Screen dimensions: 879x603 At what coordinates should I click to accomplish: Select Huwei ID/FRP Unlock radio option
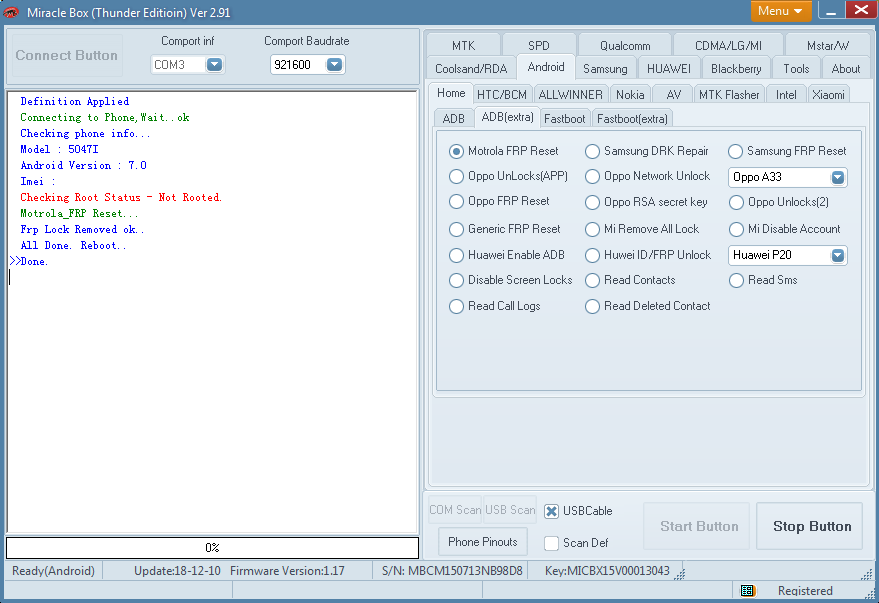[x=592, y=256]
